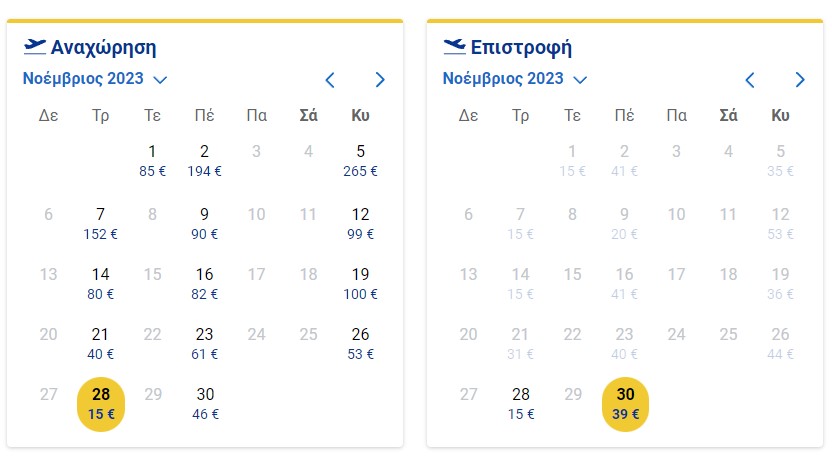Pick departure date 19 at 100 €
Viewport: 832px width, 459px height.
[x=361, y=282]
